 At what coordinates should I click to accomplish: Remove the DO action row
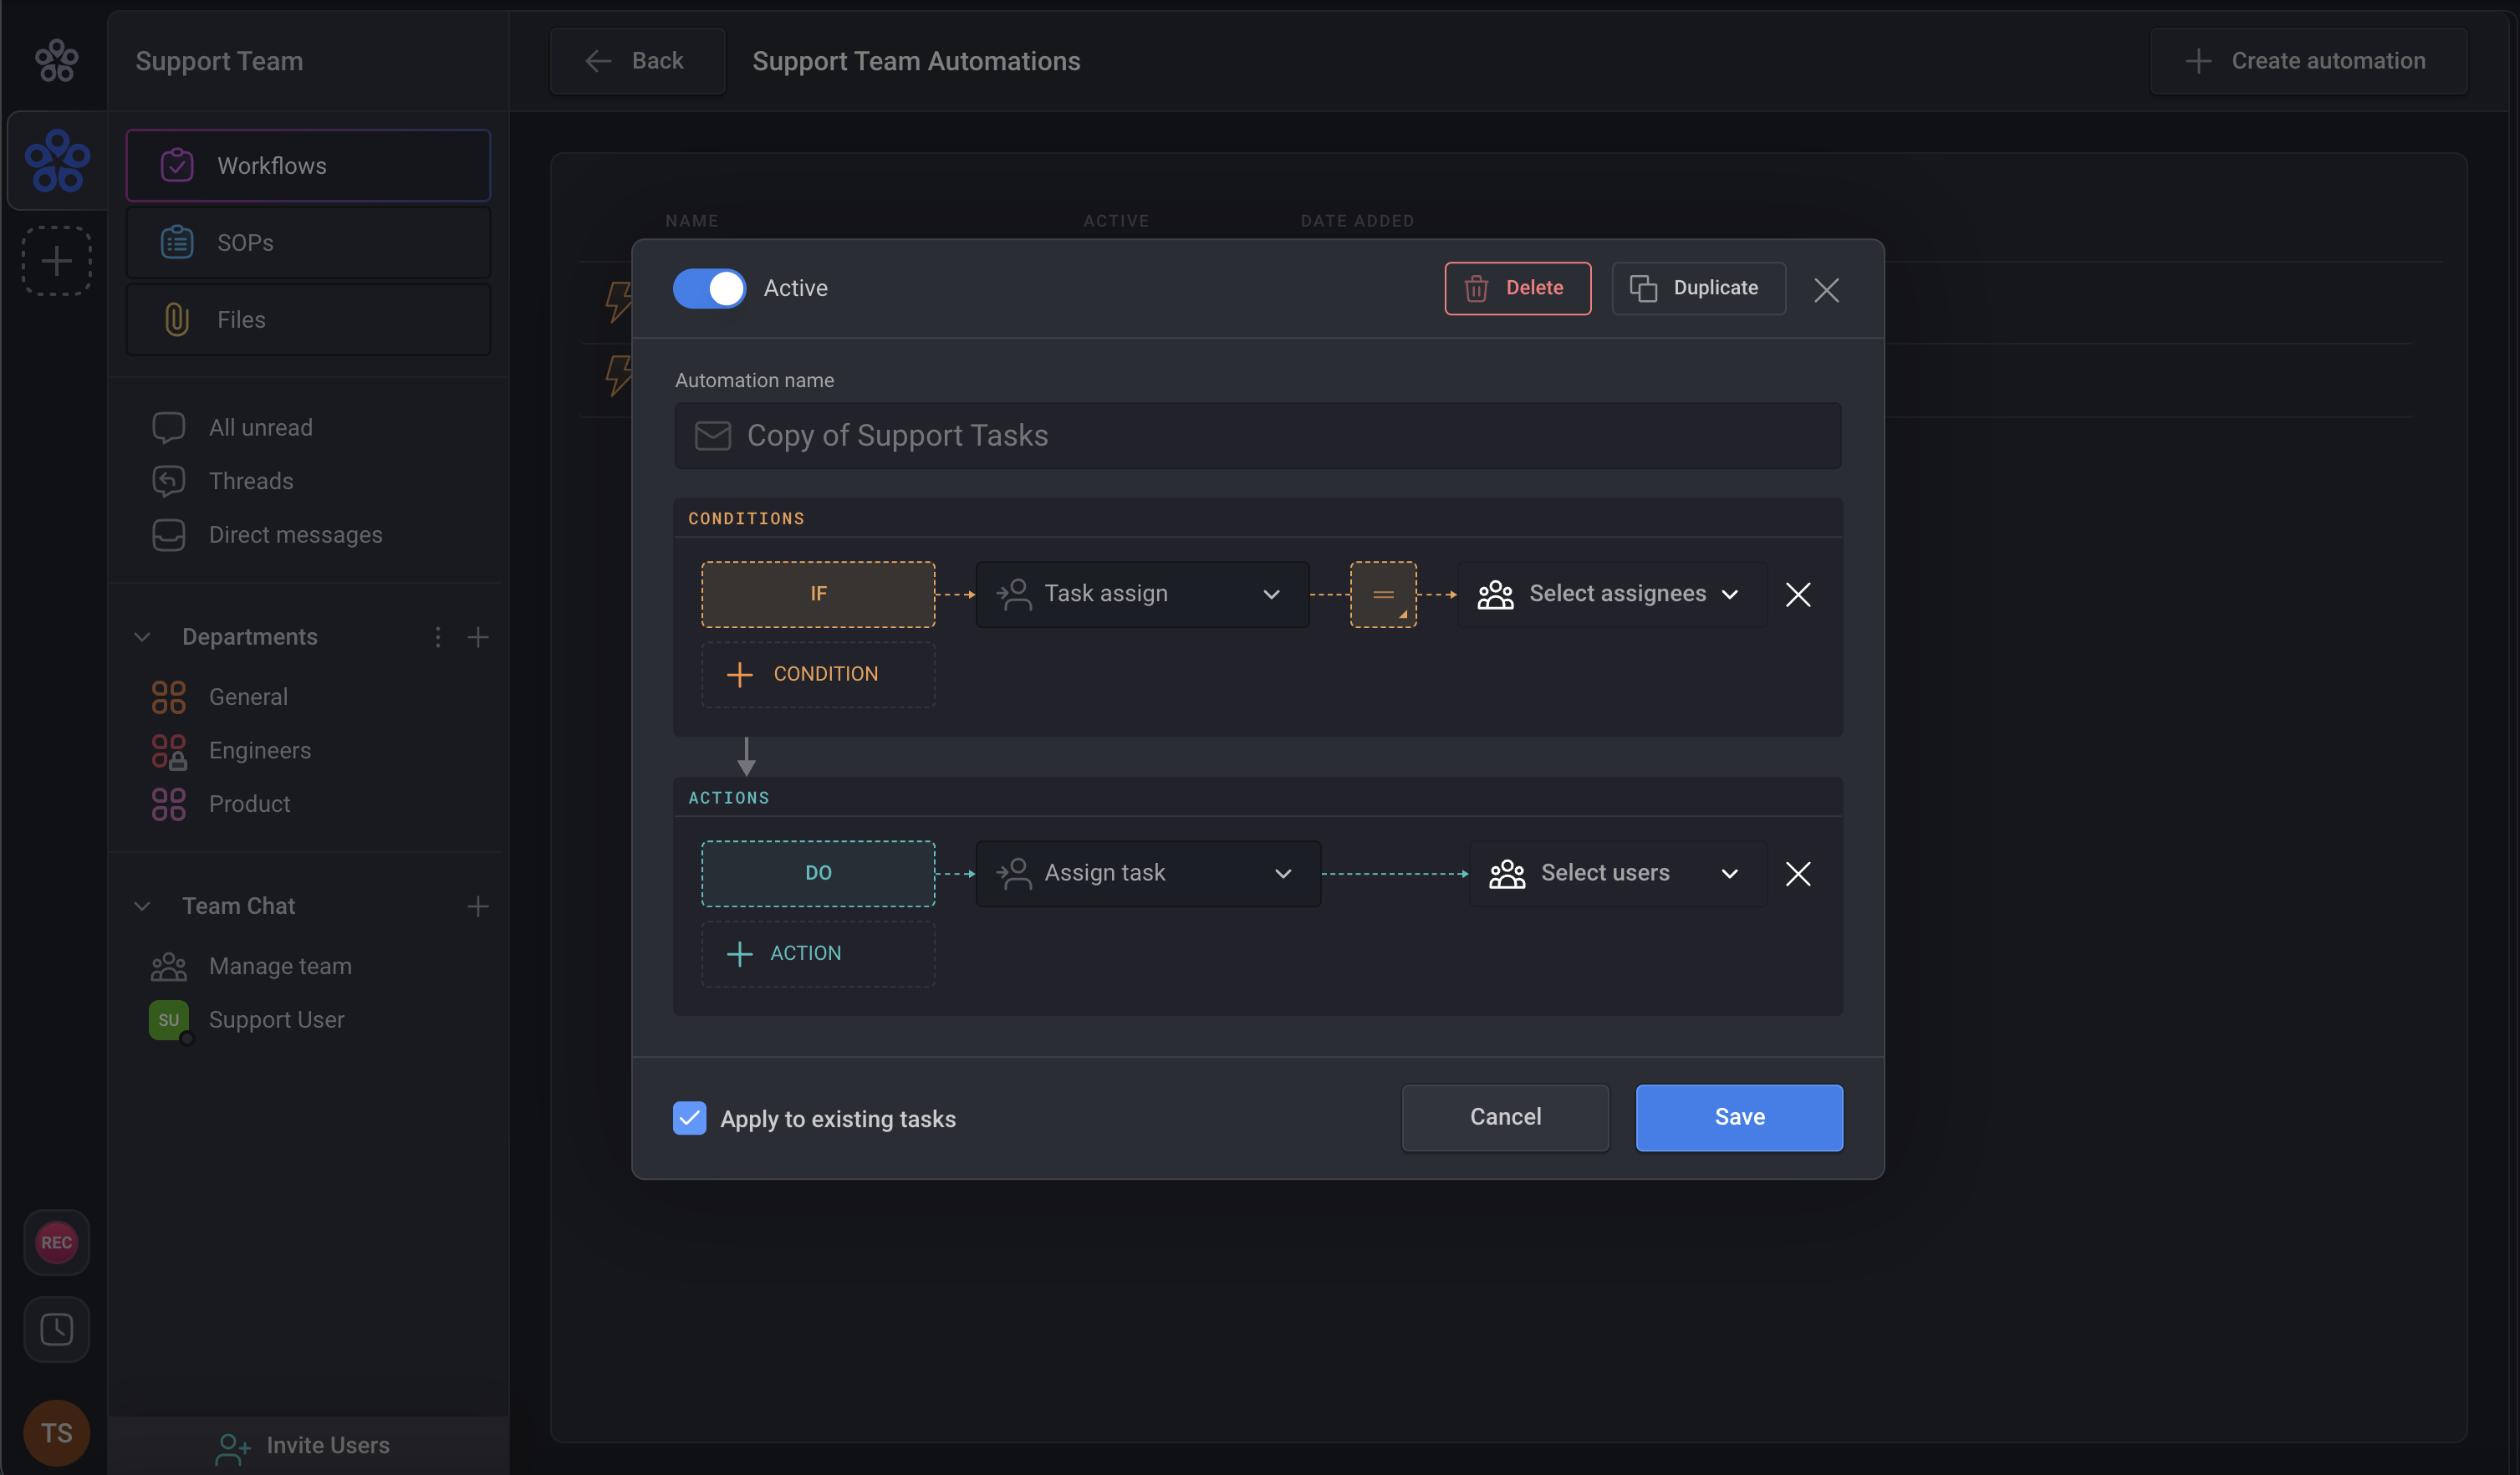[x=1797, y=873]
